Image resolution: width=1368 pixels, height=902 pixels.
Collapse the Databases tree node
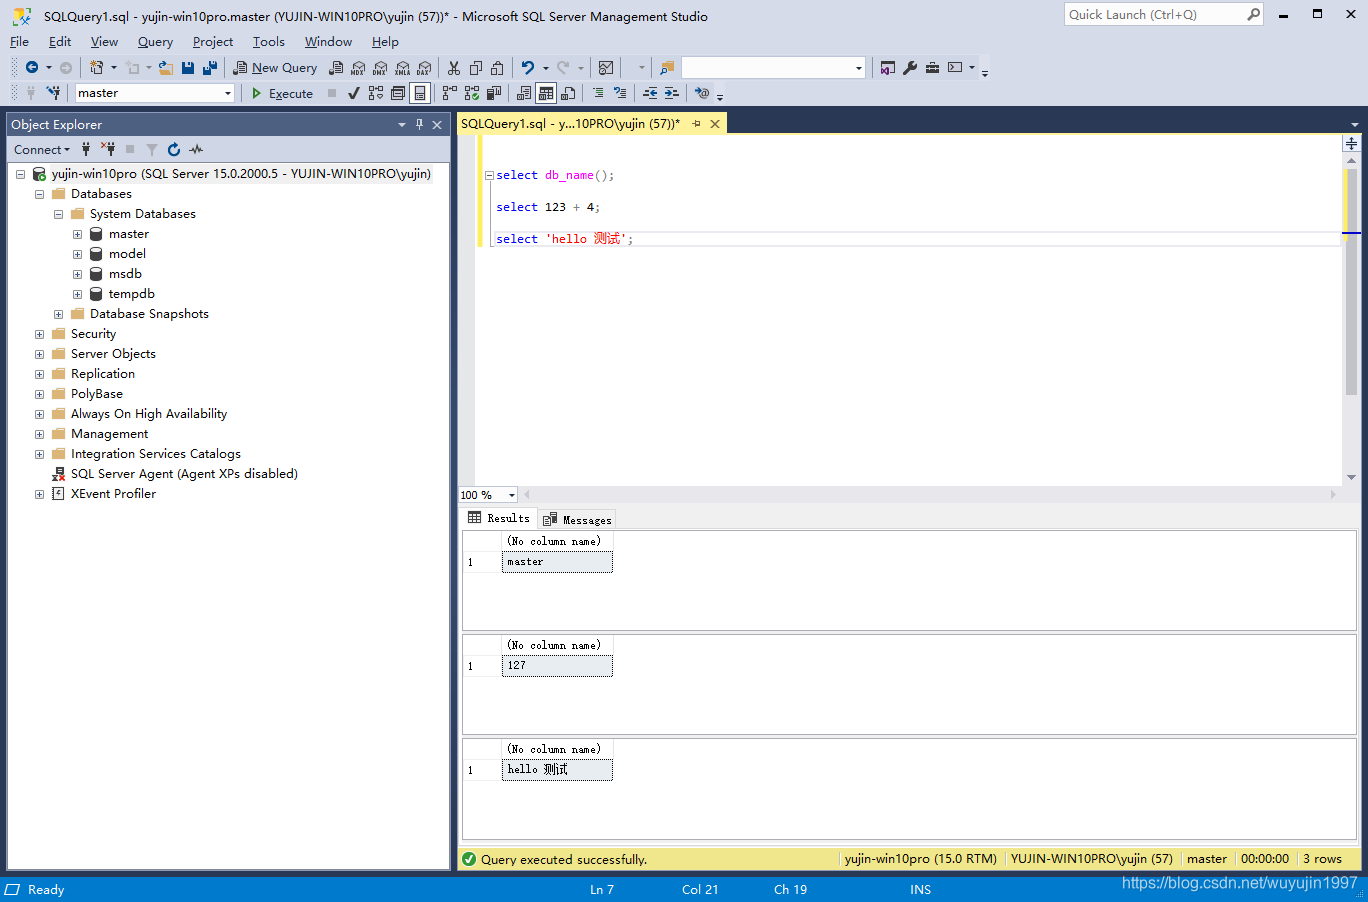click(39, 194)
